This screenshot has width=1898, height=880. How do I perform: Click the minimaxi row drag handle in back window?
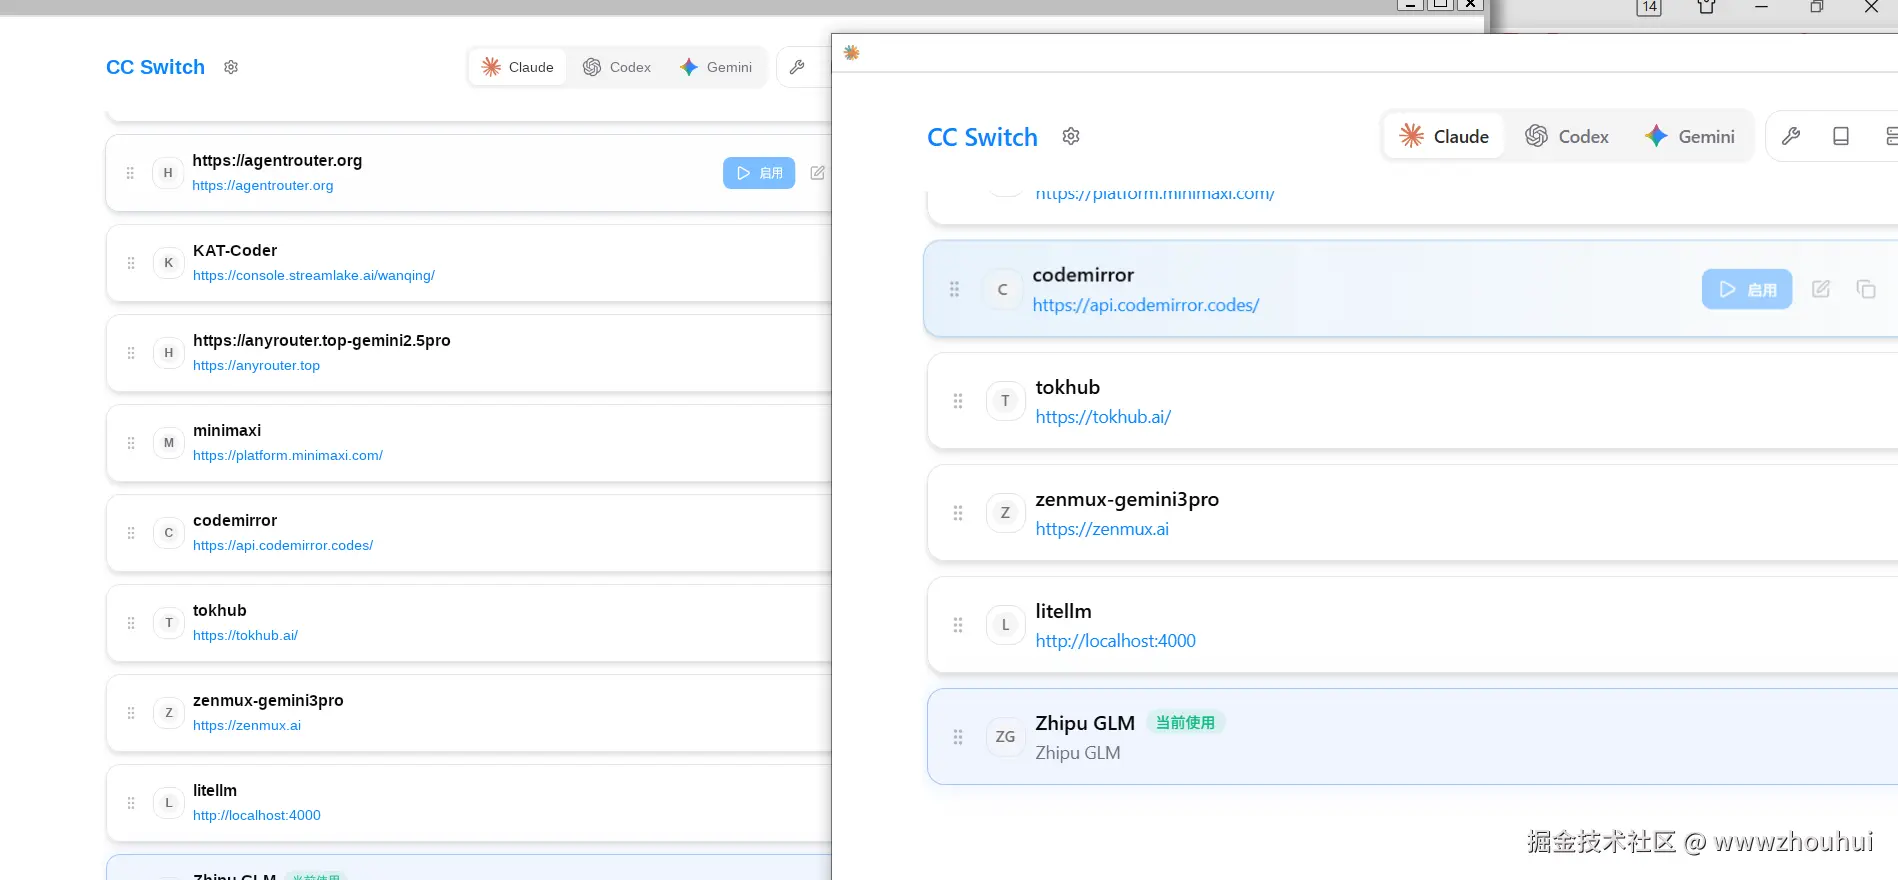[x=131, y=443]
